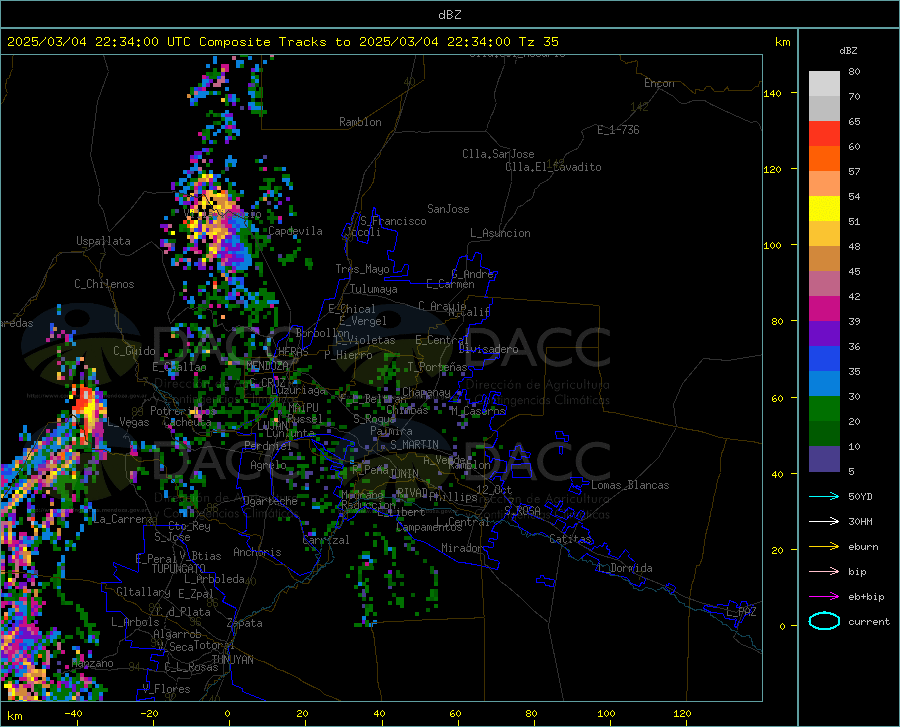This screenshot has height=727, width=900.
Task: Pick the magenta 39-42 dBZ swatch
Action: click(824, 309)
